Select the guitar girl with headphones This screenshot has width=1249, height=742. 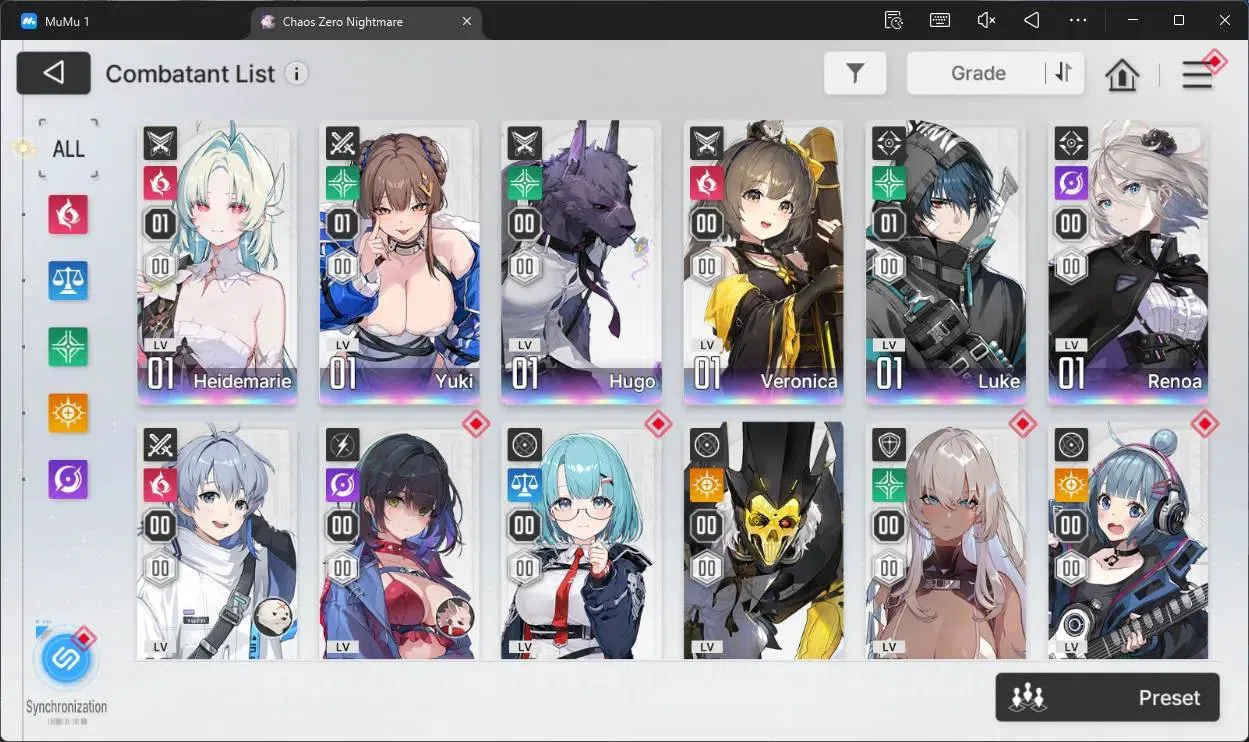point(1127,540)
